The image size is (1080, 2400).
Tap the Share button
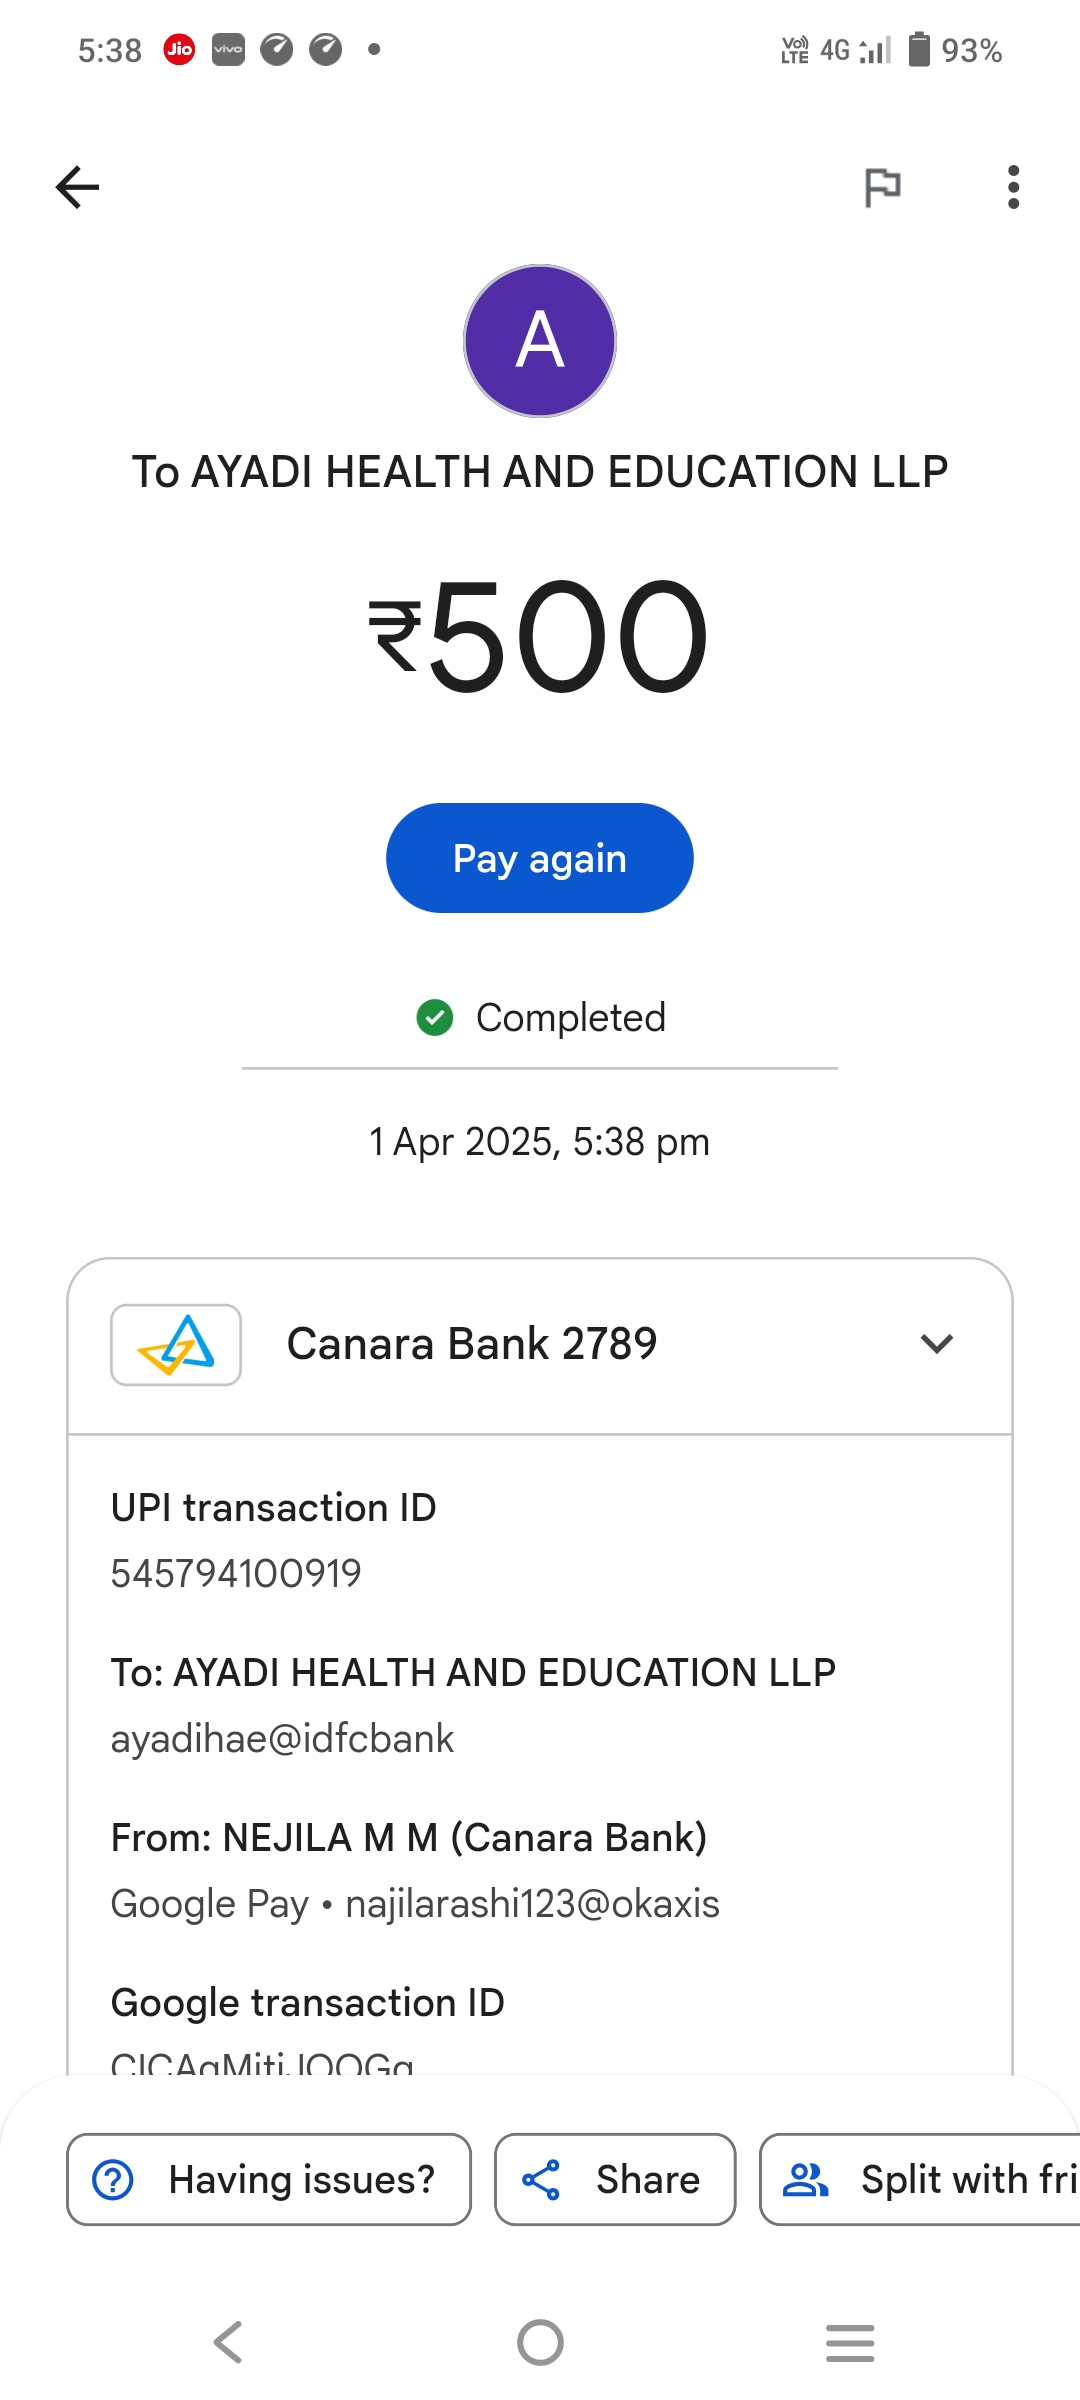point(615,2179)
